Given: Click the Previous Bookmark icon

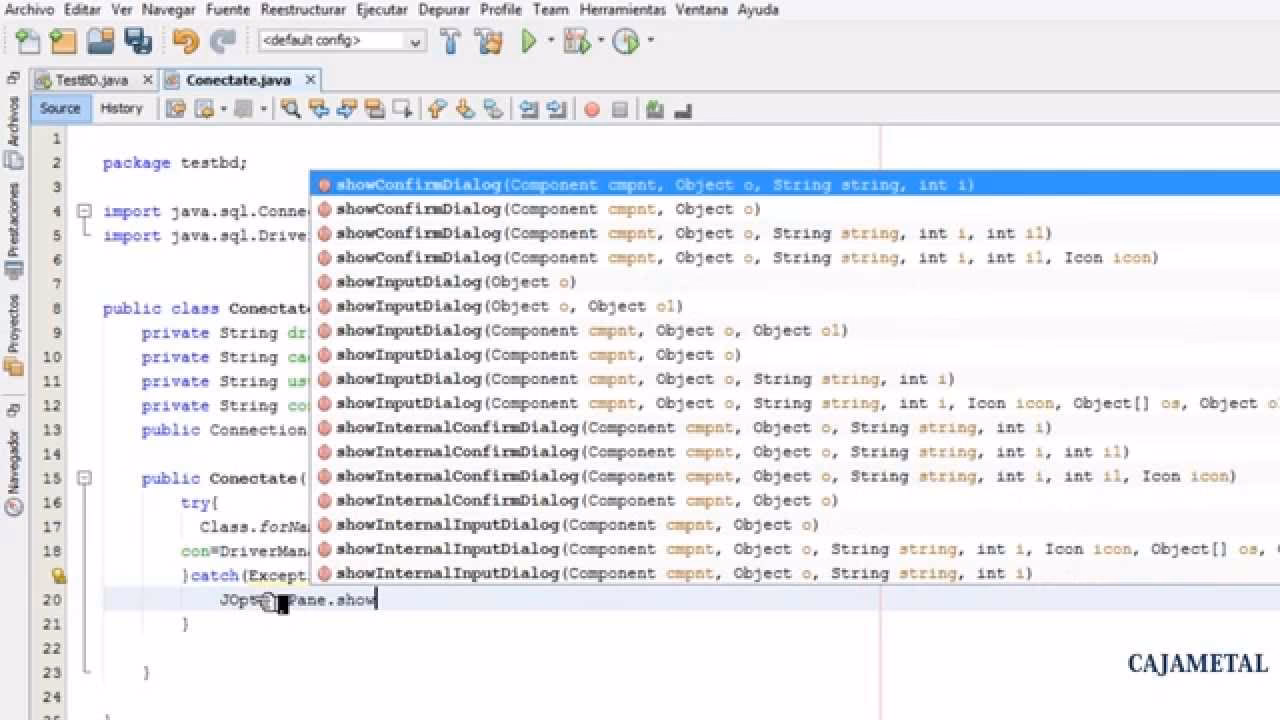Looking at the screenshot, I should tap(436, 109).
